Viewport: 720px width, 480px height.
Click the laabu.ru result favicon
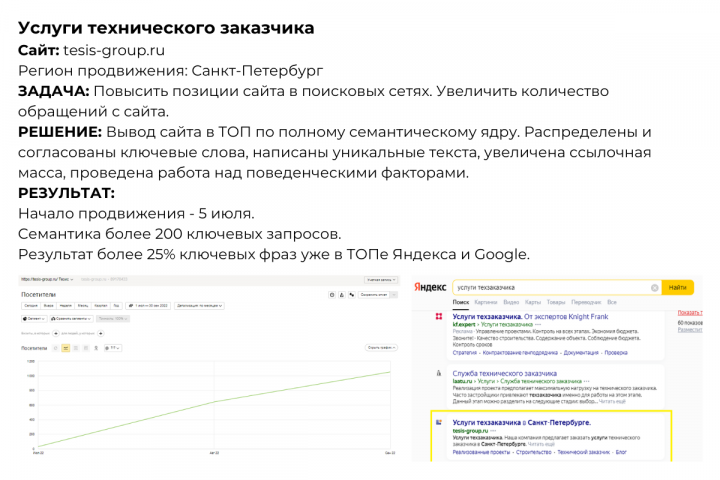pos(439,373)
